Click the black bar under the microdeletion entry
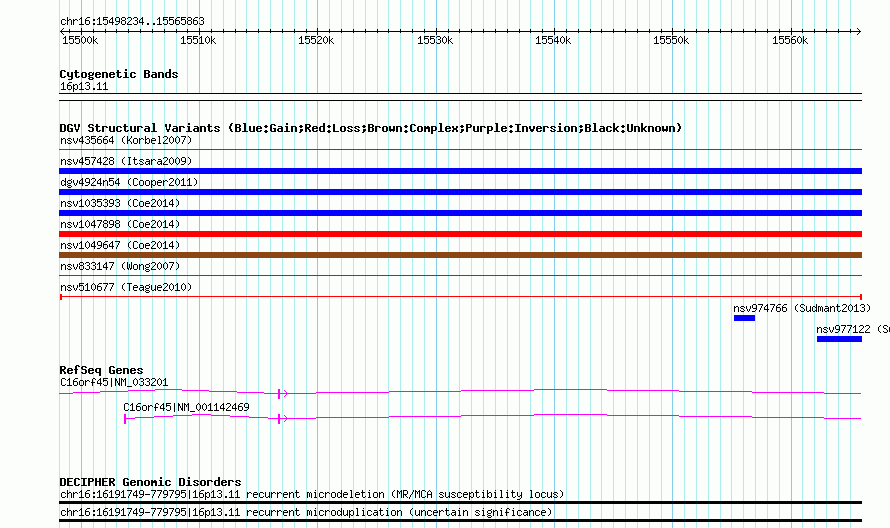The height and width of the screenshot is (528, 890). [x=460, y=502]
